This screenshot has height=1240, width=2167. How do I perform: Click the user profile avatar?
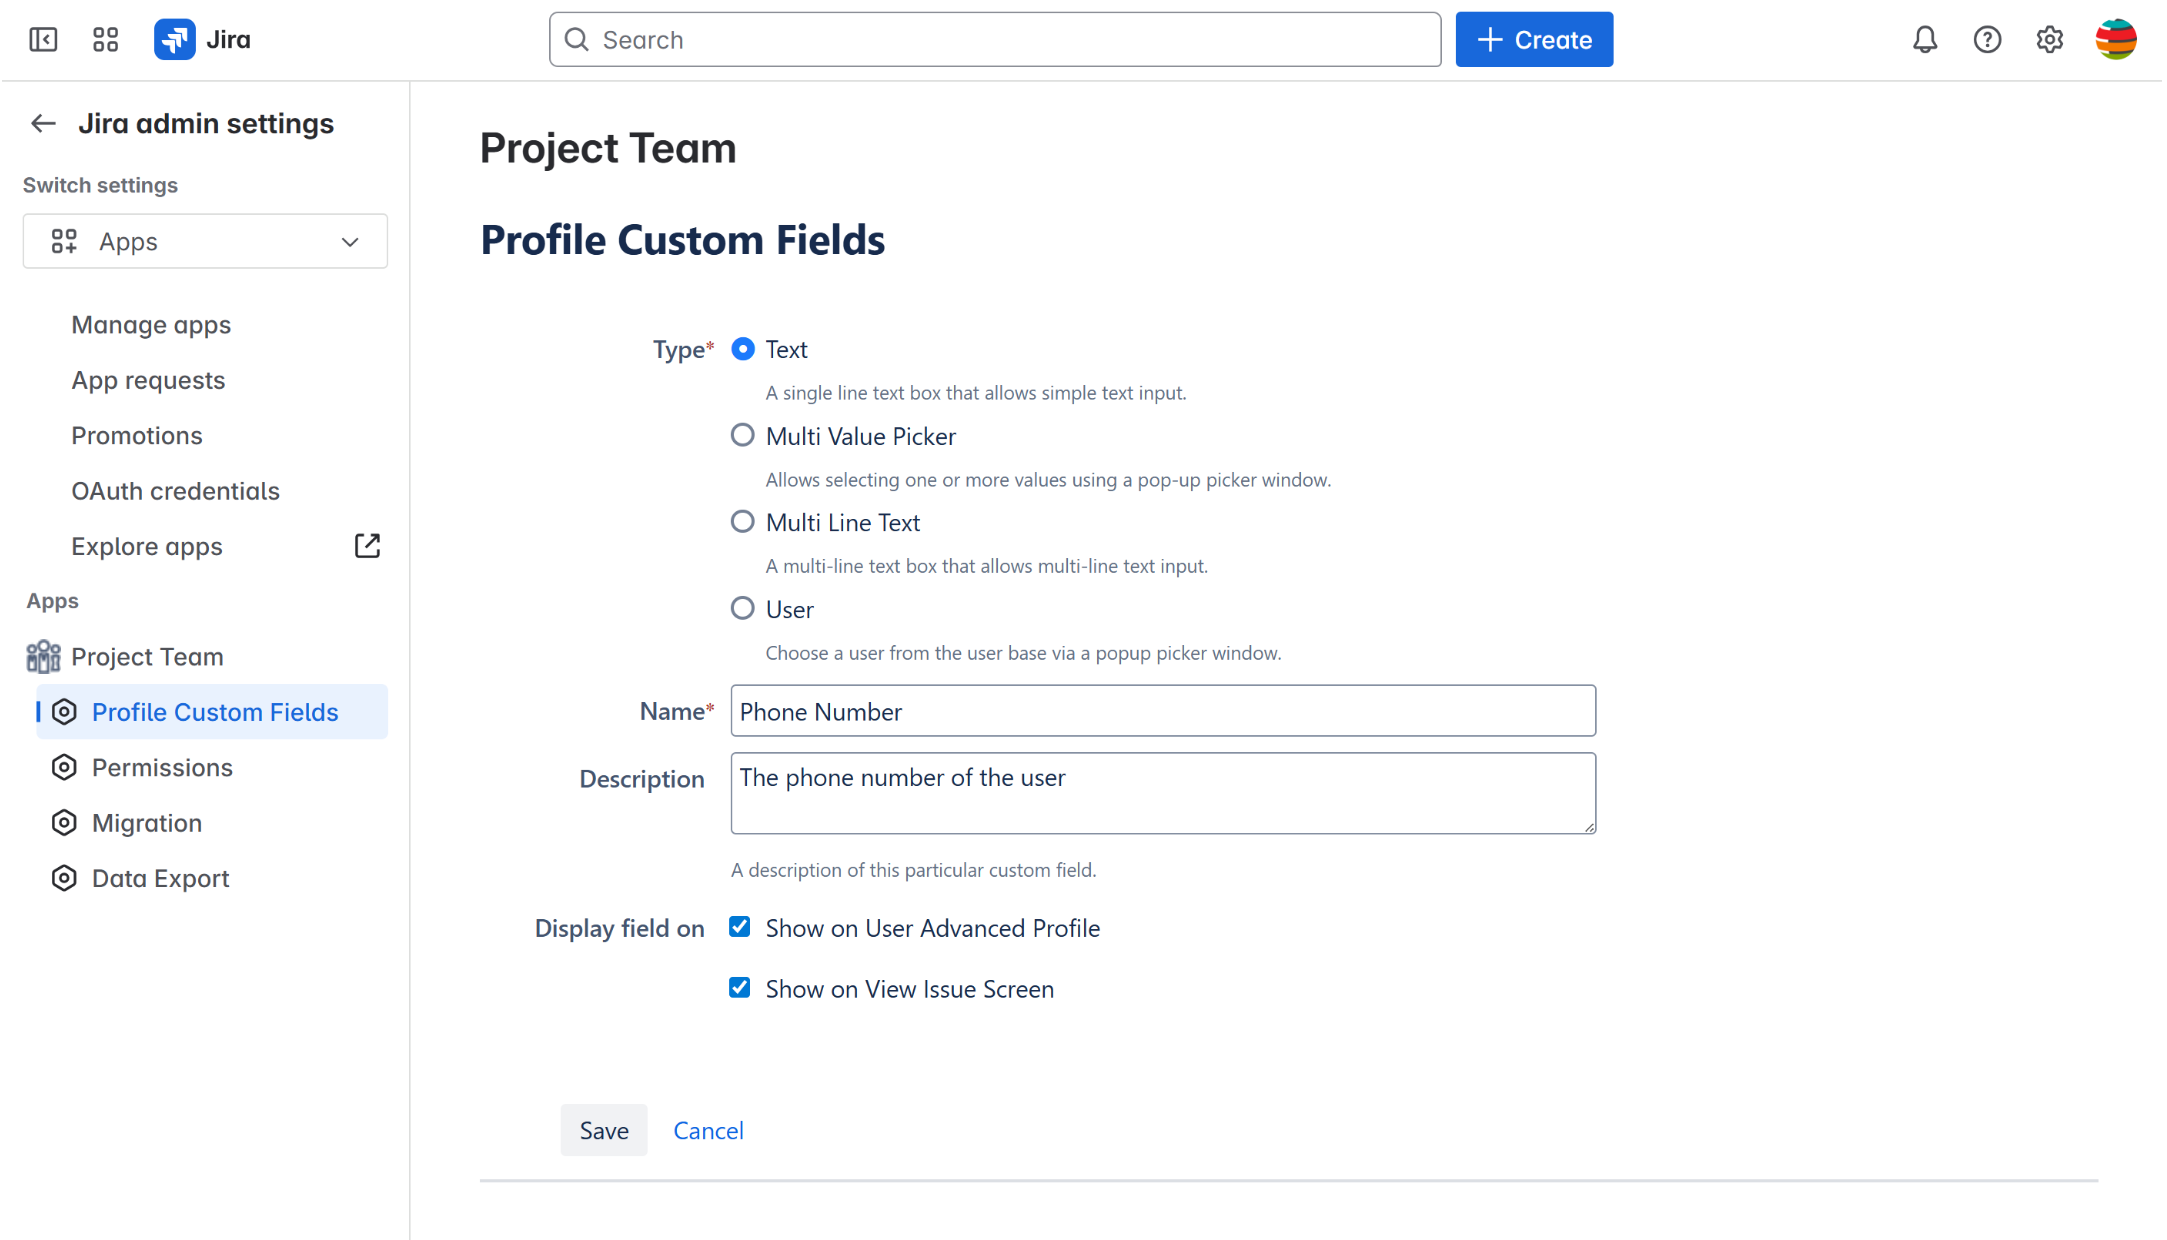[x=2115, y=40]
